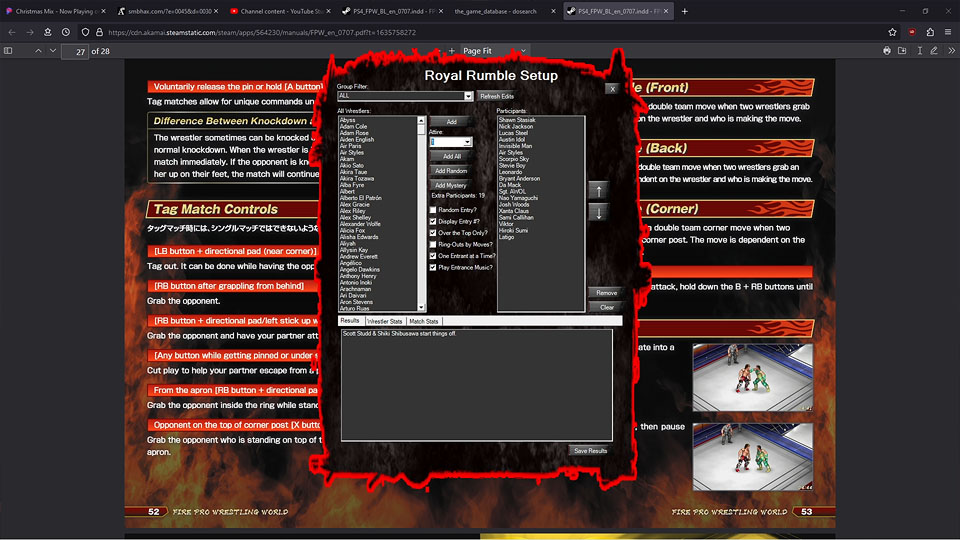Move selected participant down the list

599,212
